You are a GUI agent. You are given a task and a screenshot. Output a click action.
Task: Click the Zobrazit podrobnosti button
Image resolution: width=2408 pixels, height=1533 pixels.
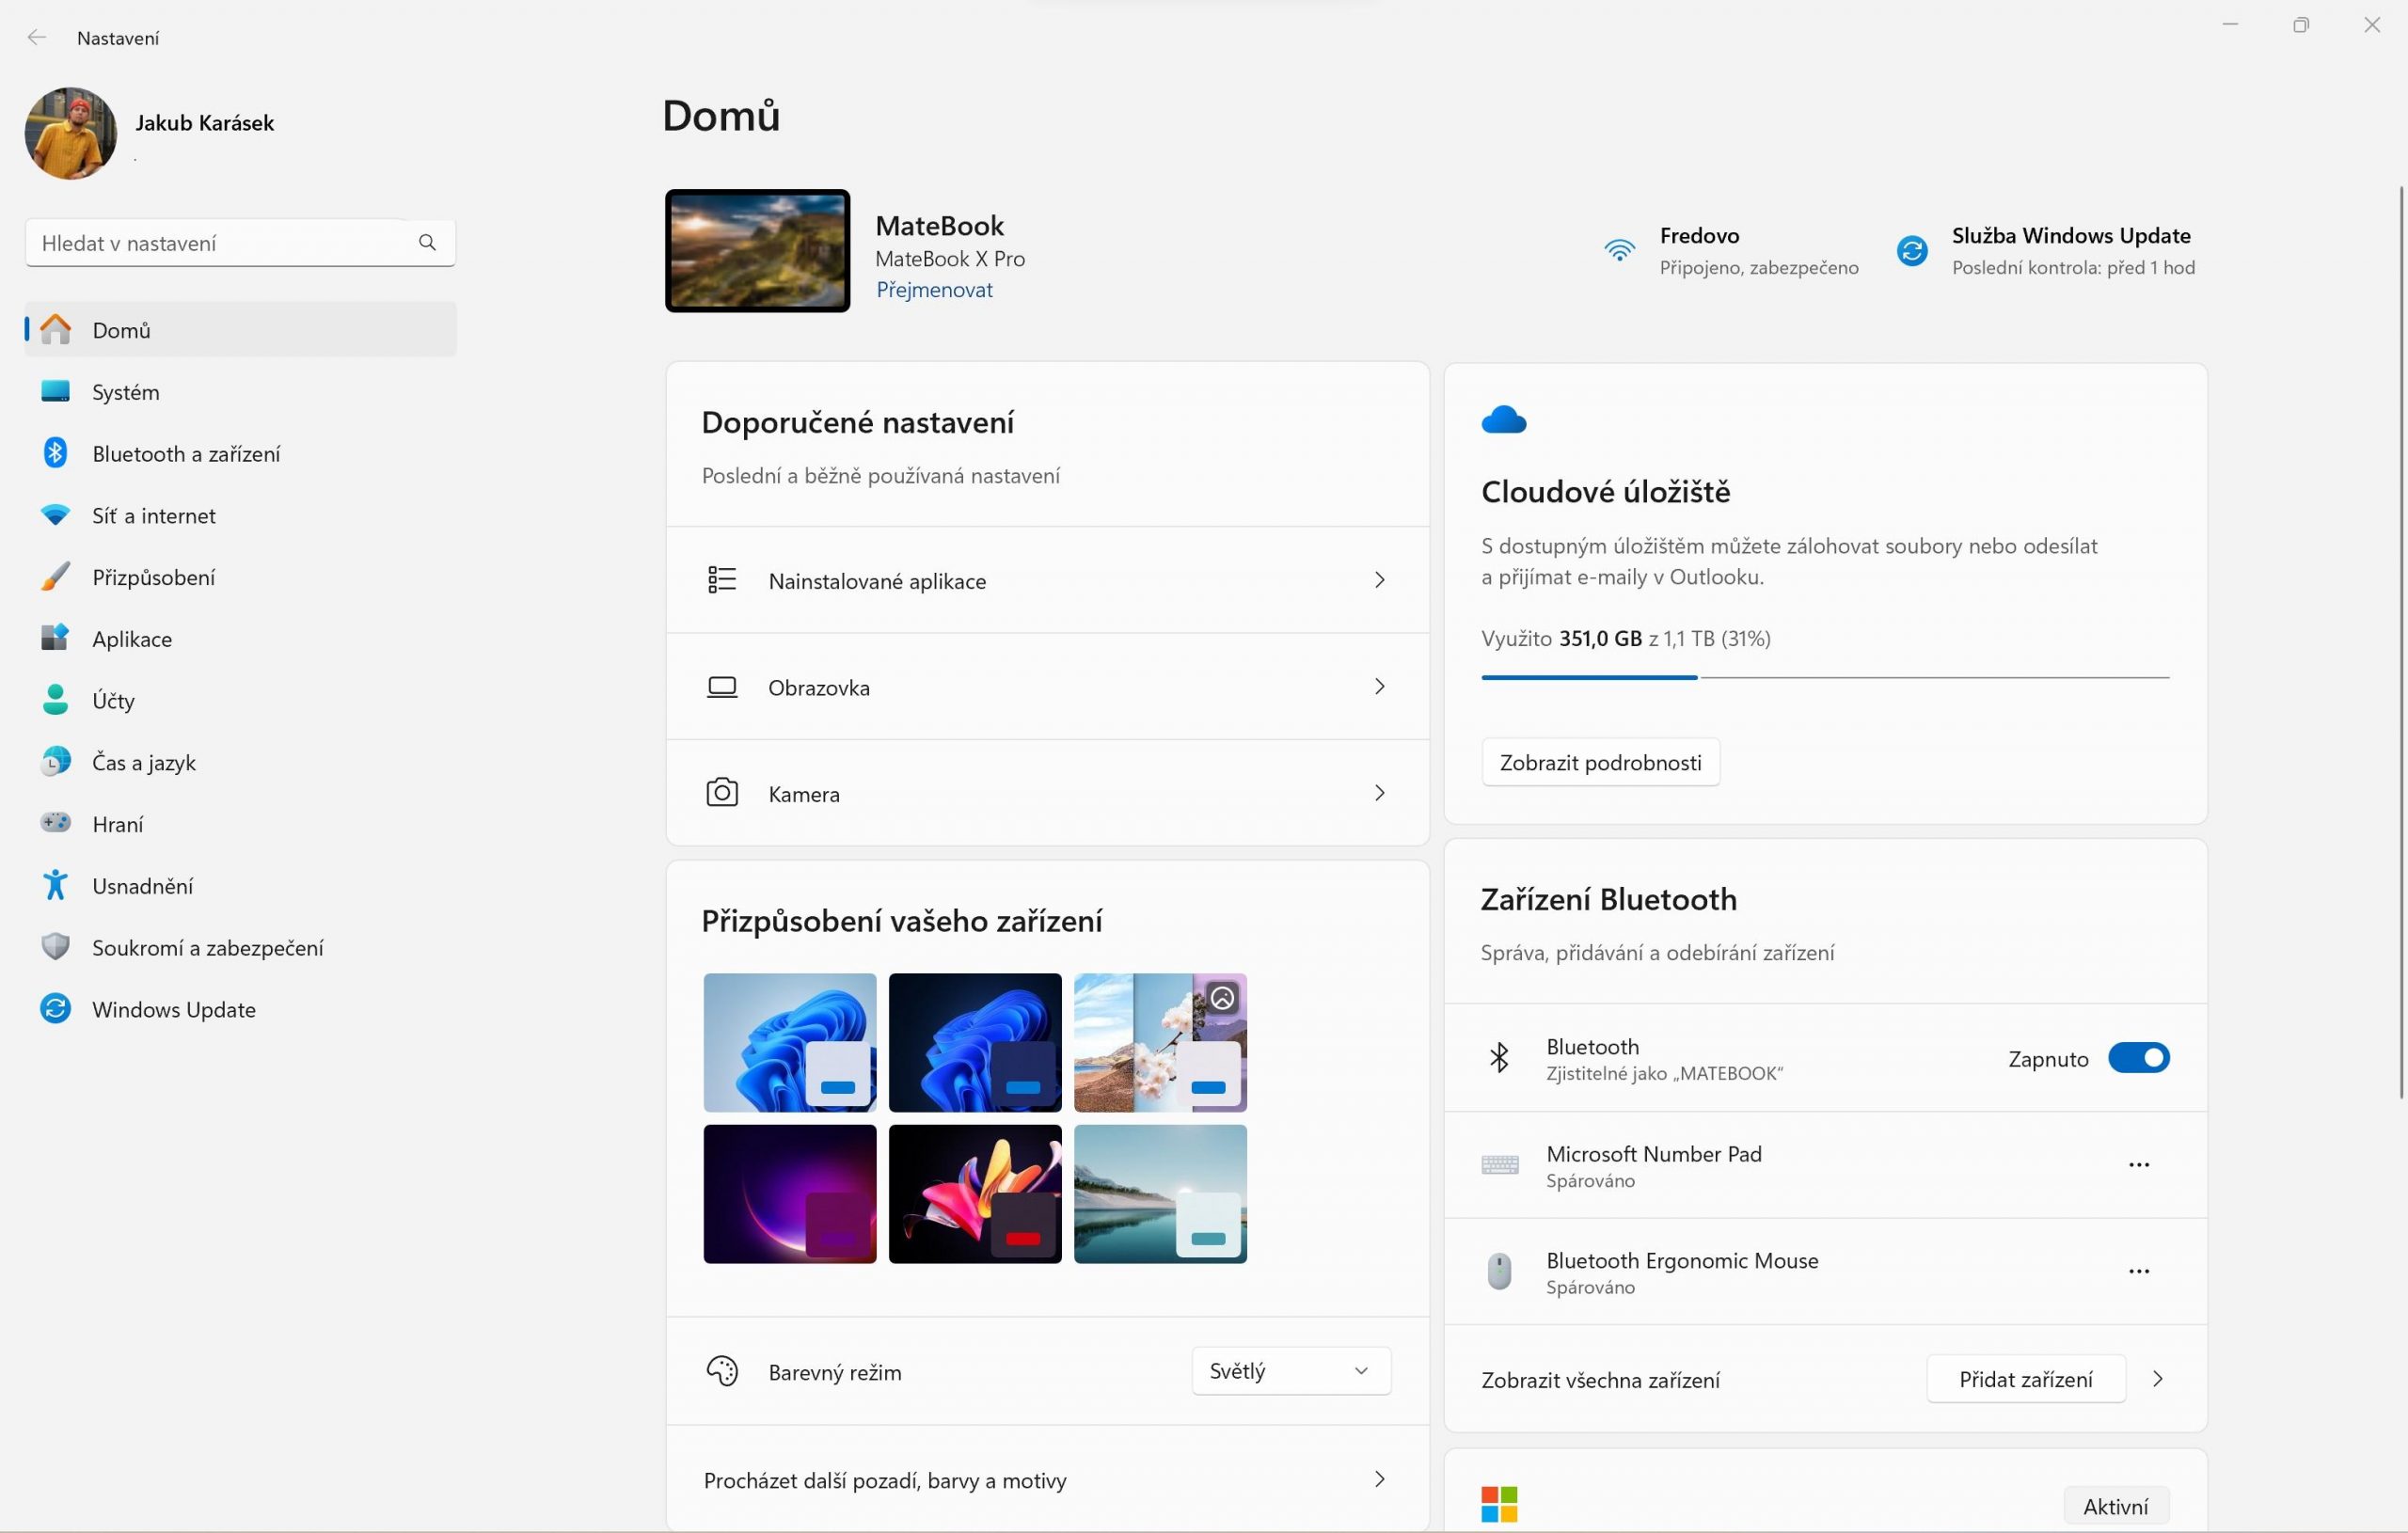coord(1600,762)
